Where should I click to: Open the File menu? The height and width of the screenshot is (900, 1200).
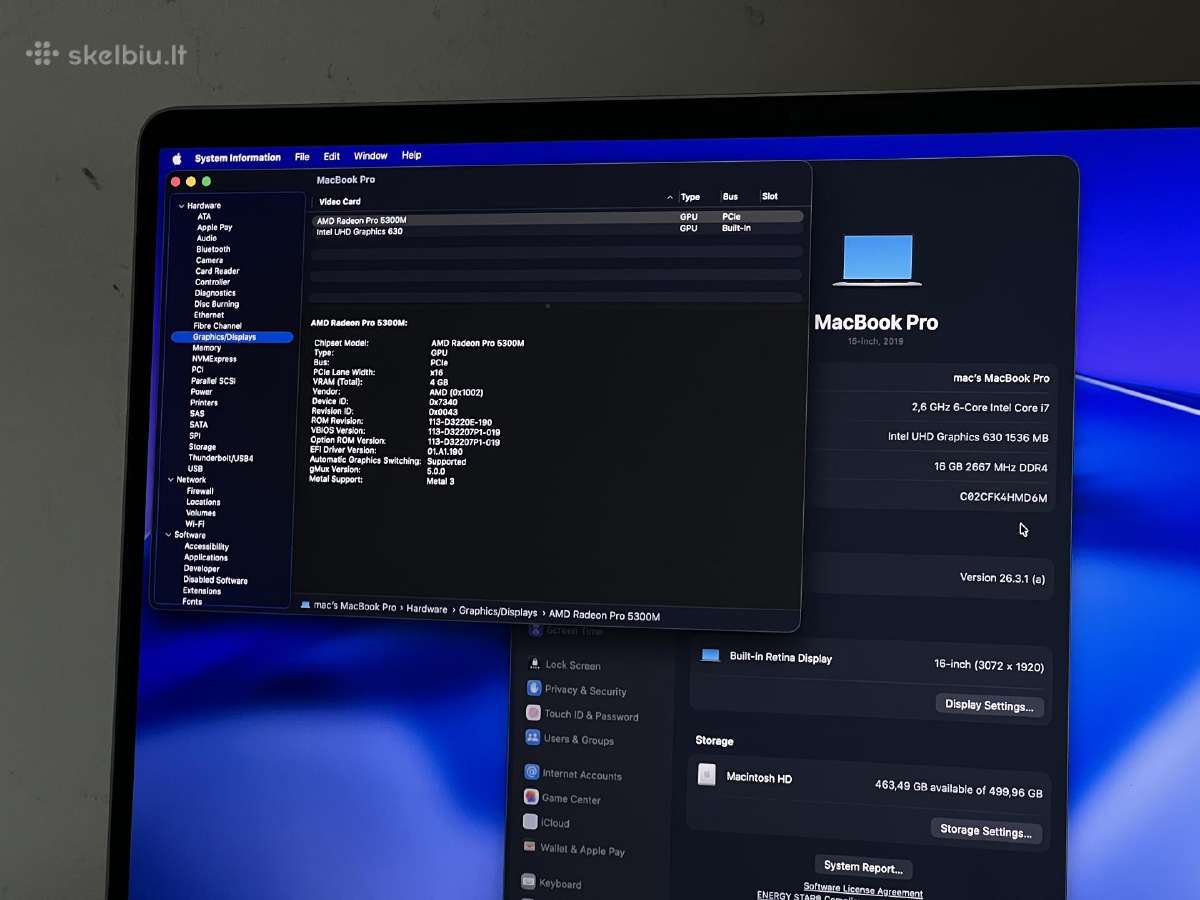[302, 157]
